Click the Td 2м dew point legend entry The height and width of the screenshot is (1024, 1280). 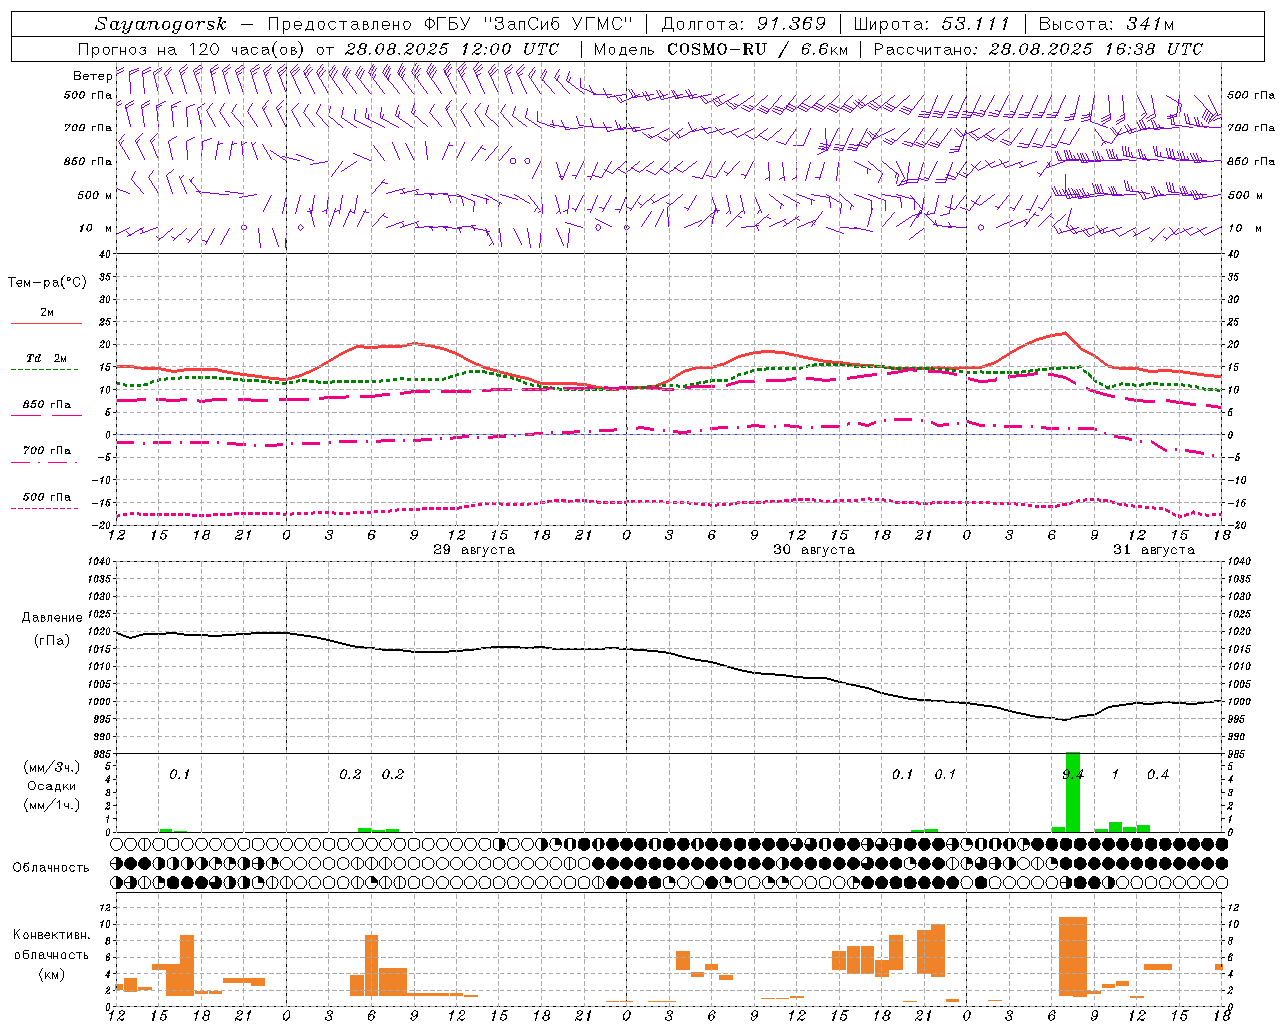click(47, 362)
